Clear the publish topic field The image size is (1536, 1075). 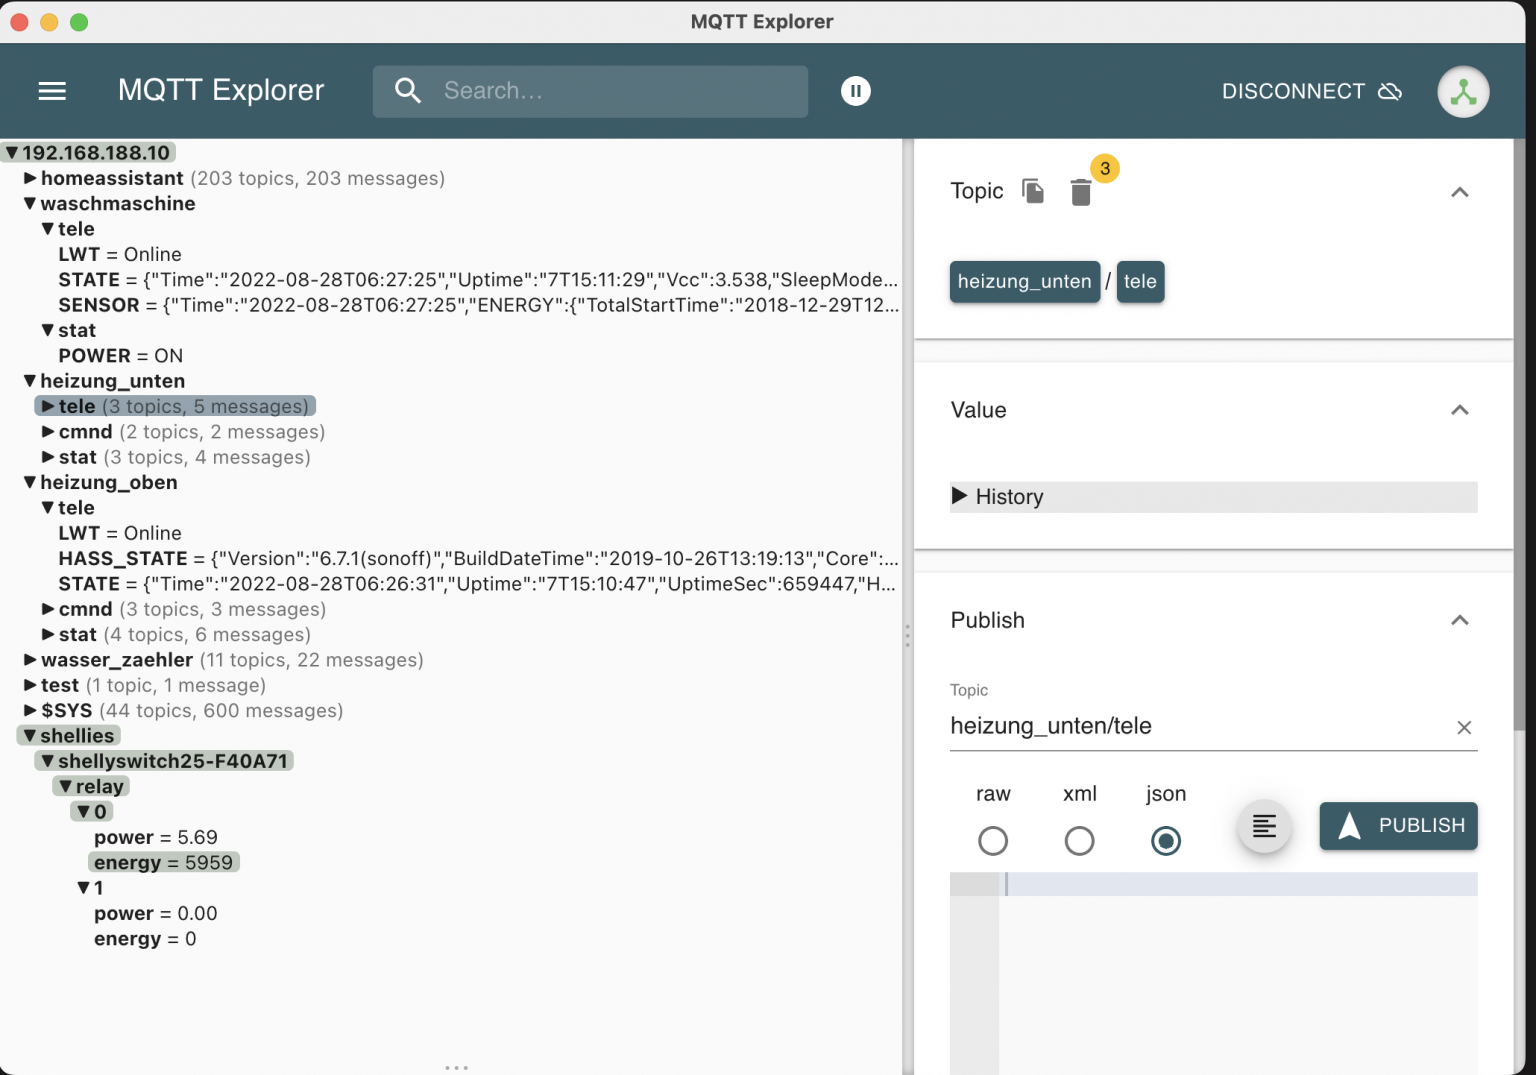[1464, 728]
